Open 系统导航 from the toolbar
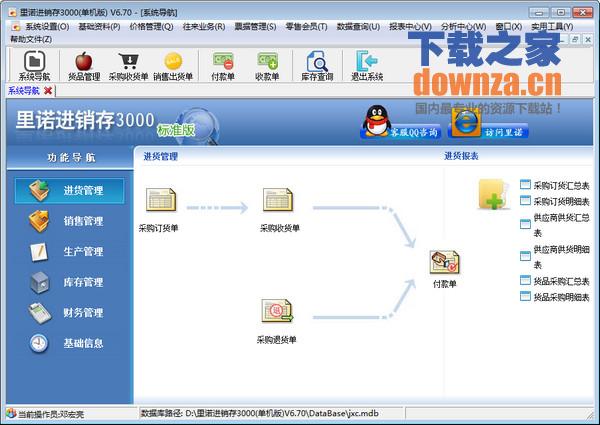Screen dimensions: 600x425 pos(34,66)
